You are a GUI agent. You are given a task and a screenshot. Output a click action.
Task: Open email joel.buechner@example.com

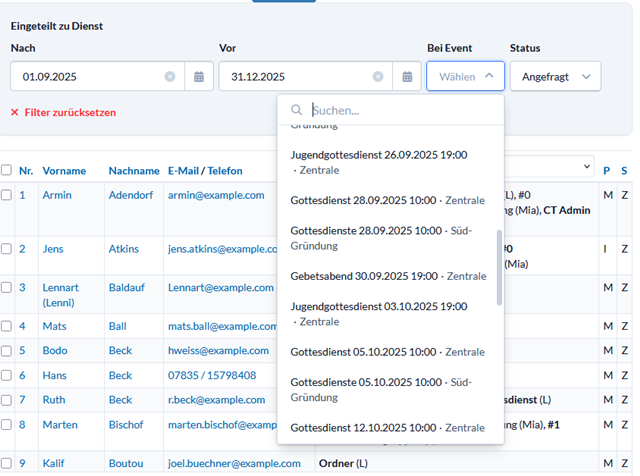(234, 463)
